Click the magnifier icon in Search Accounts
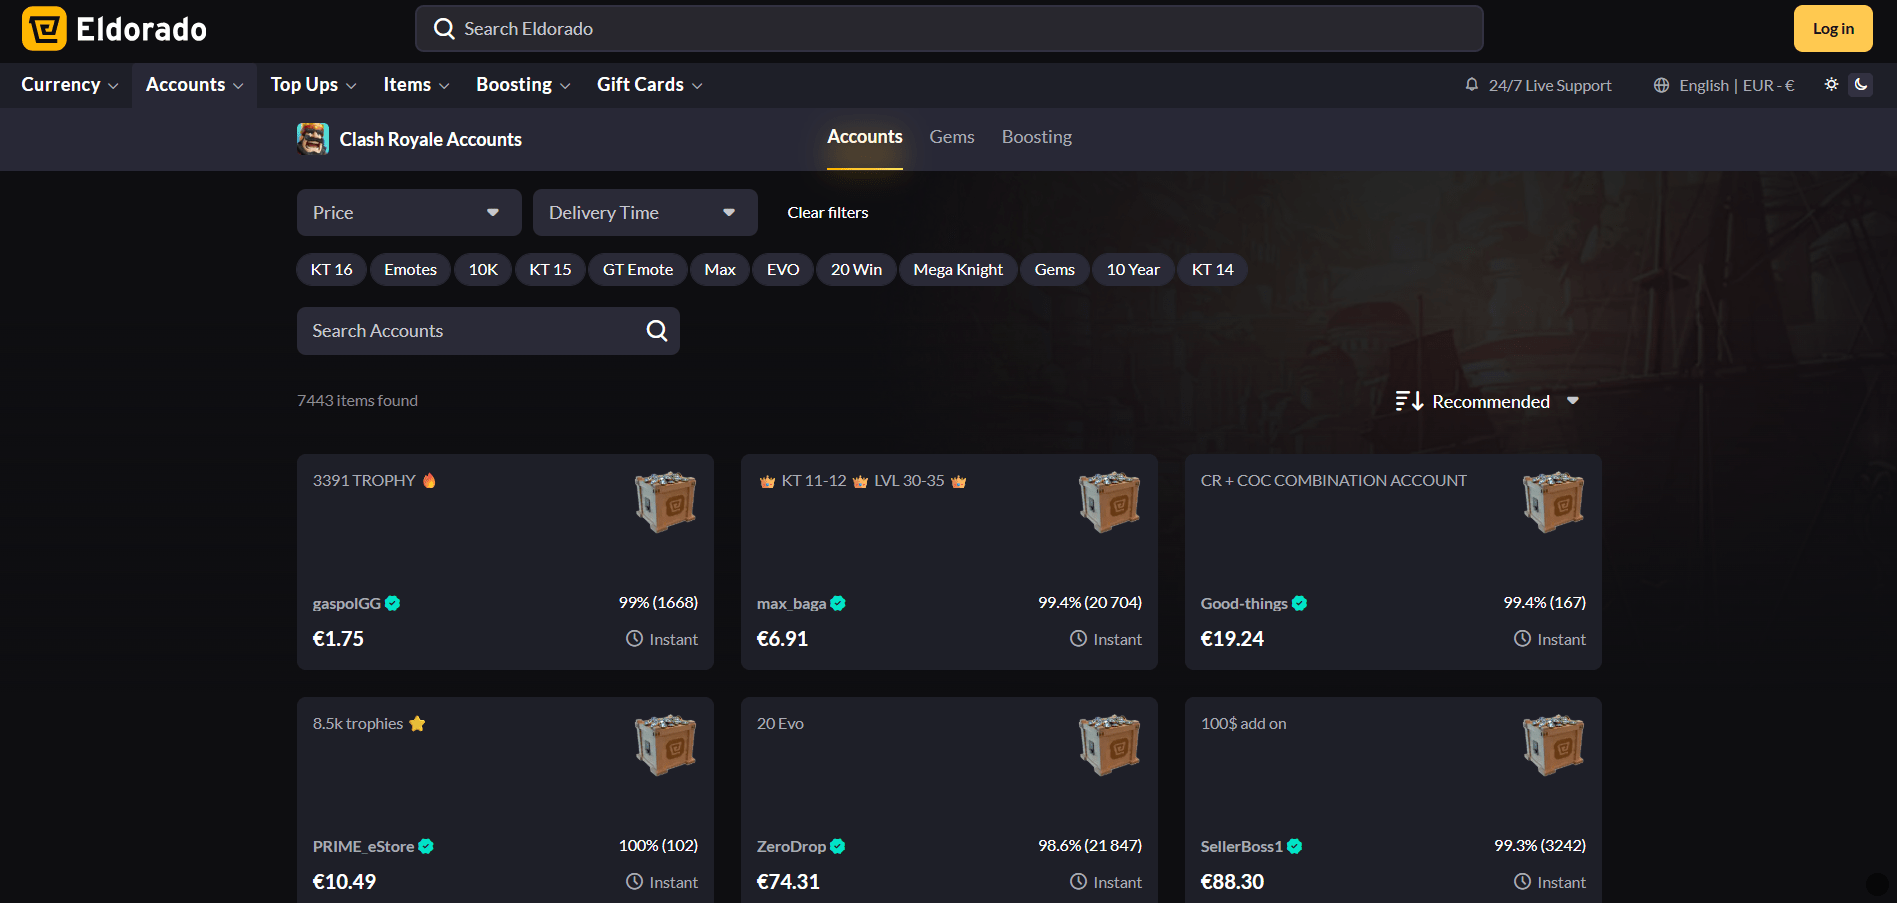The width and height of the screenshot is (1897, 903). point(657,331)
